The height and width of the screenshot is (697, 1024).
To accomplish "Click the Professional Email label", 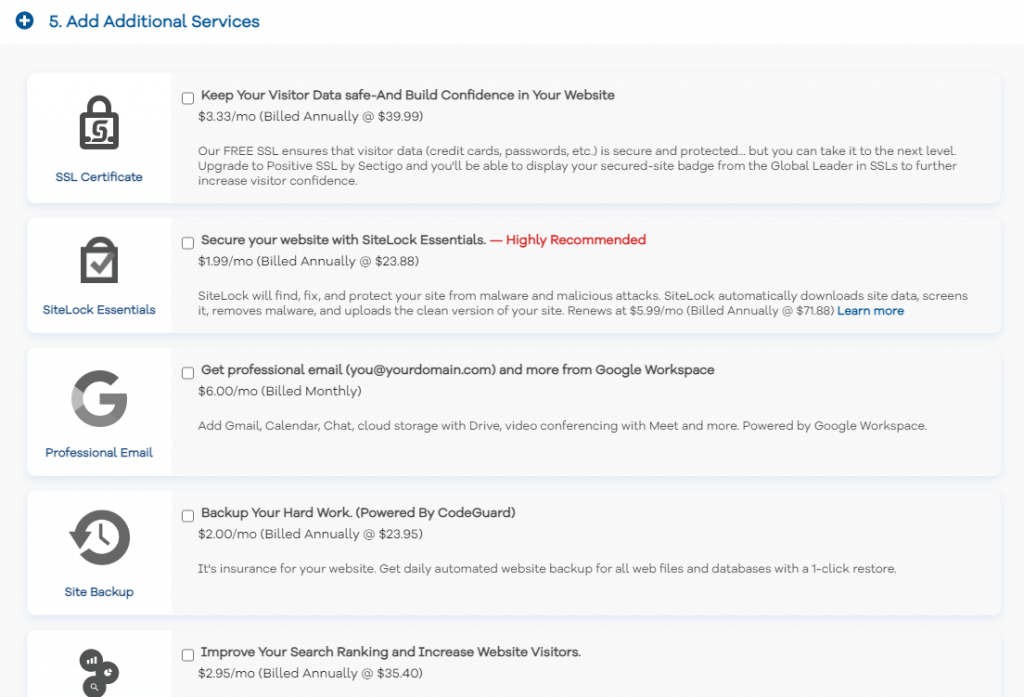I will click(x=99, y=453).
